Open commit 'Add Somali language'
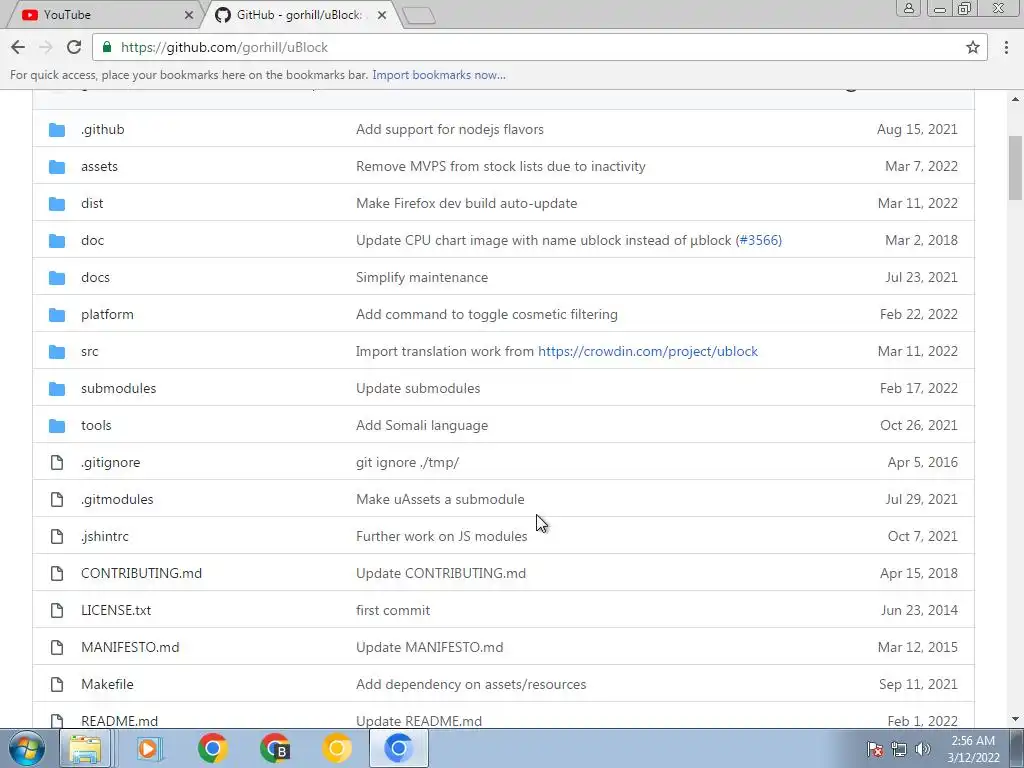This screenshot has height=768, width=1024. 422,426
